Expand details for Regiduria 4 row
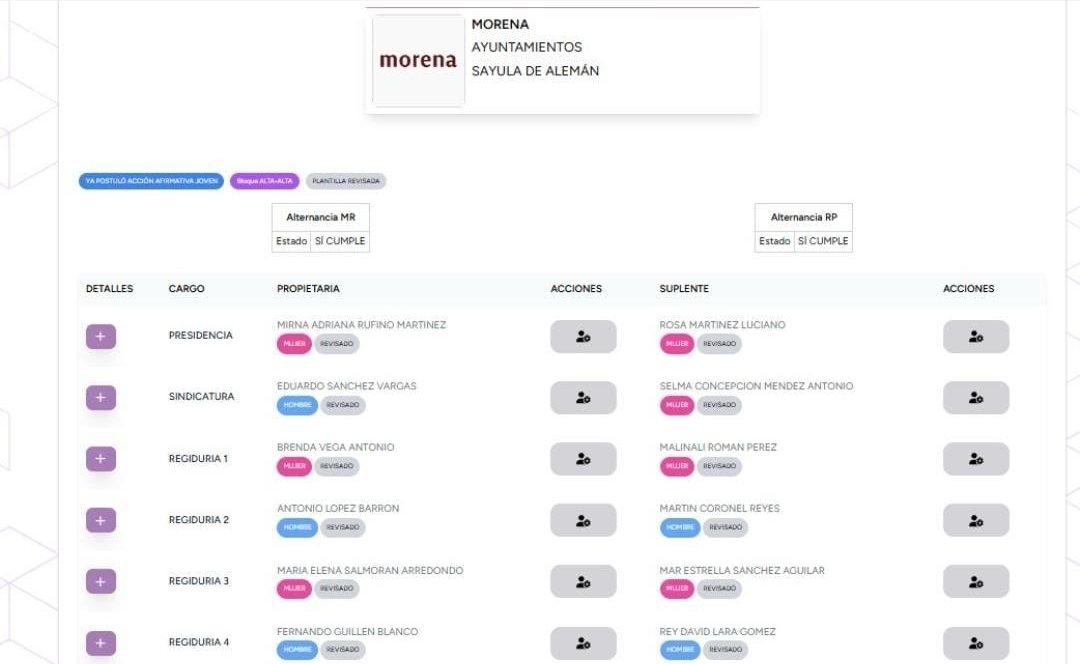Image resolution: width=1080 pixels, height=664 pixels. point(101,643)
